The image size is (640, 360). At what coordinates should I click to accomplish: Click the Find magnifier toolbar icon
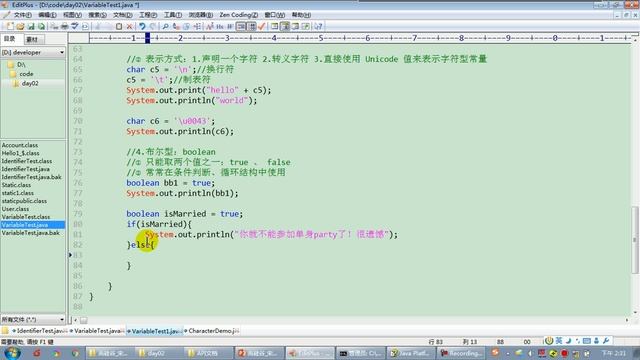(165, 27)
